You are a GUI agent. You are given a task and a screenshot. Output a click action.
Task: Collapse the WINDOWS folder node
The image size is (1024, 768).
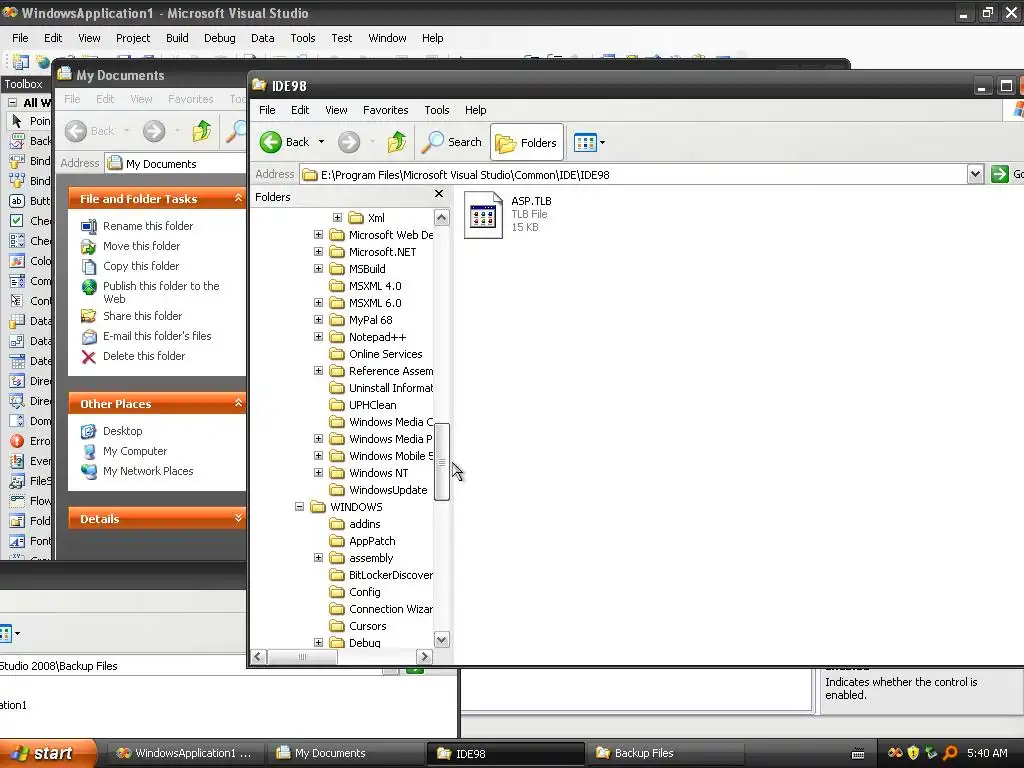[x=299, y=506]
